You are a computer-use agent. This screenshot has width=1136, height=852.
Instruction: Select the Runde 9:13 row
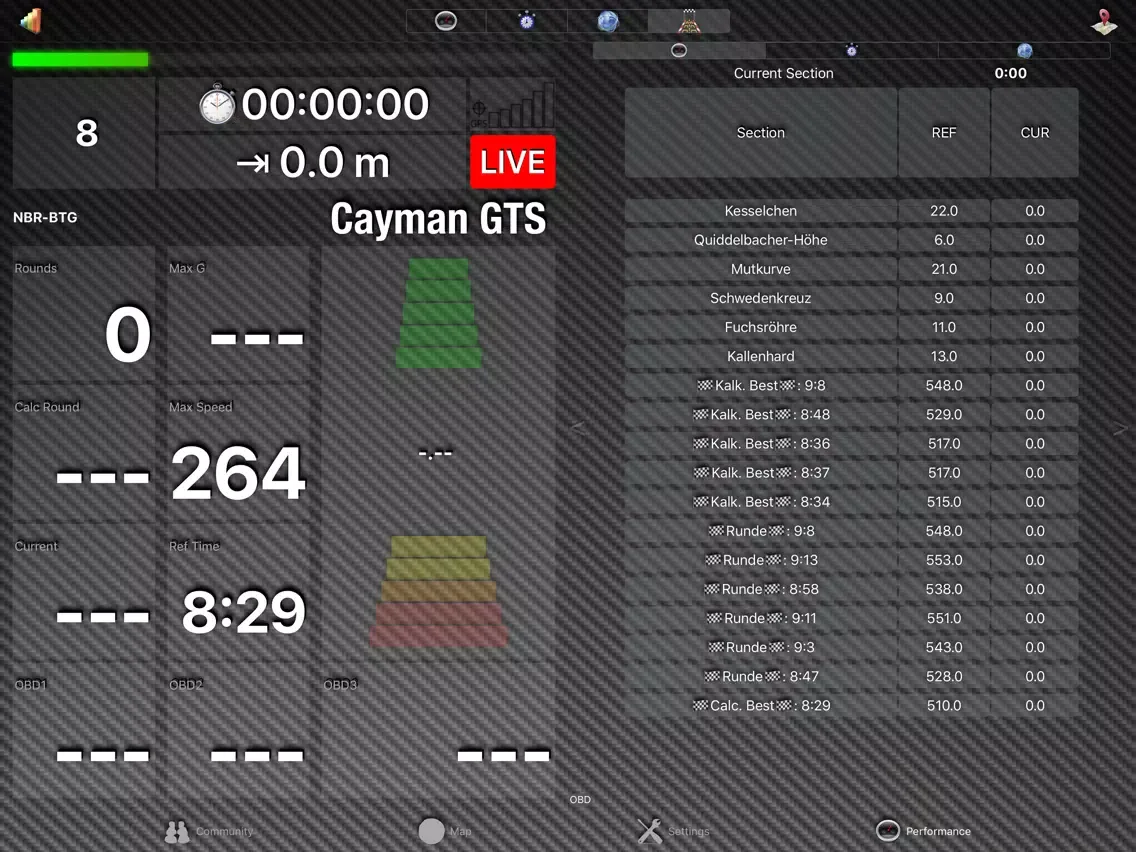click(851, 559)
